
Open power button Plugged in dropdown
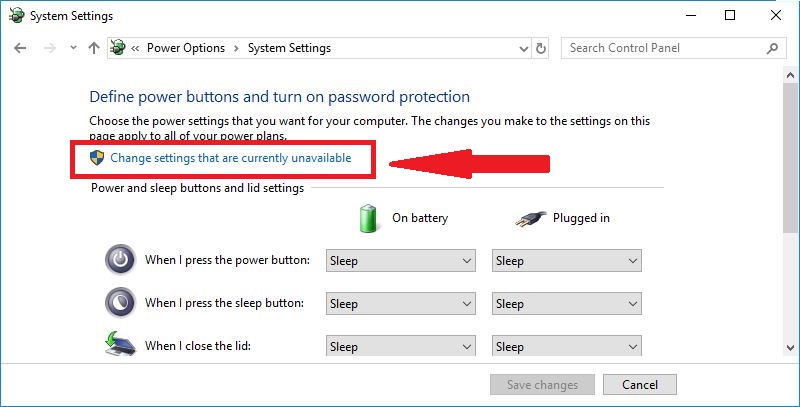coord(567,261)
